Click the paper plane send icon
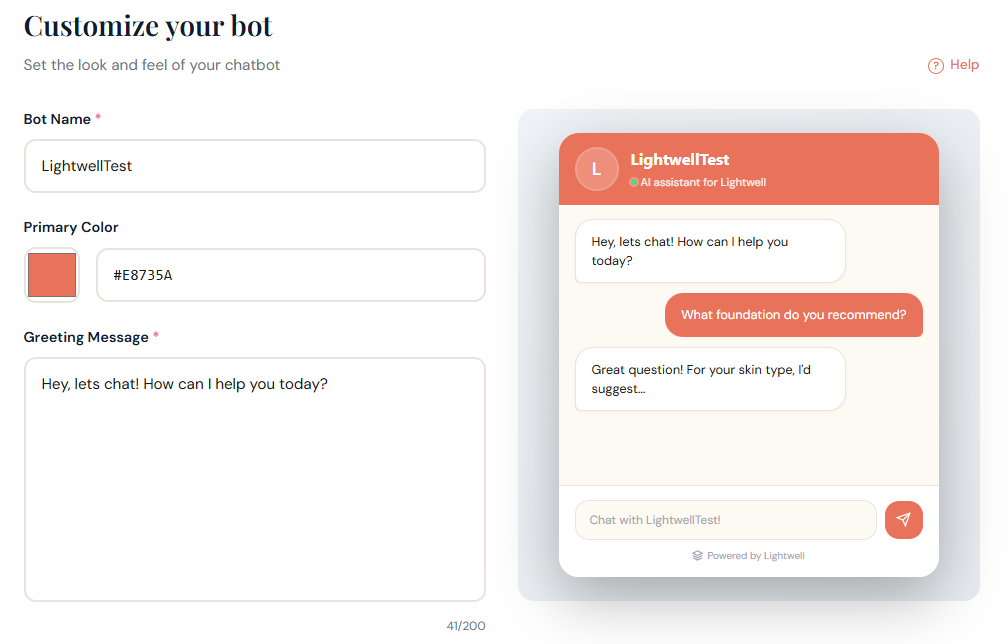 point(904,520)
